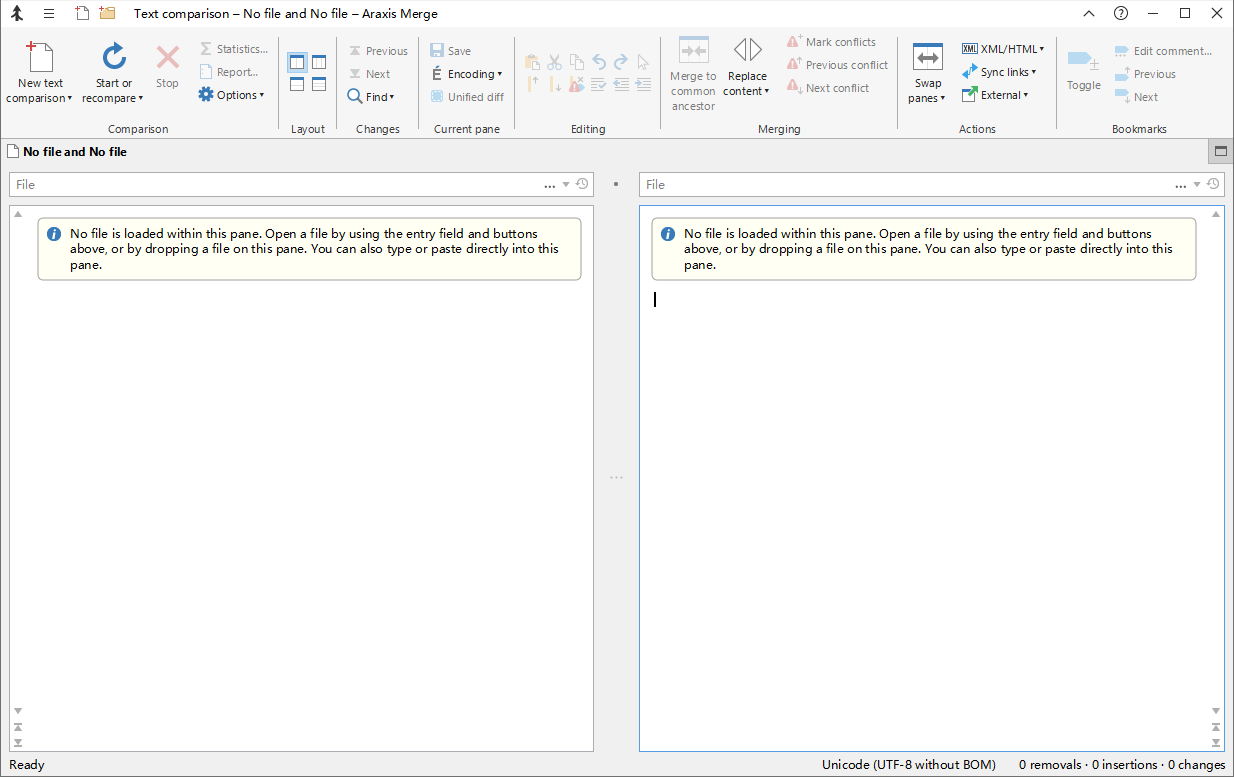Screen dimensions: 1234x777
Task: Browse for right pane file with ellipsis button
Action: [x=1181, y=185]
